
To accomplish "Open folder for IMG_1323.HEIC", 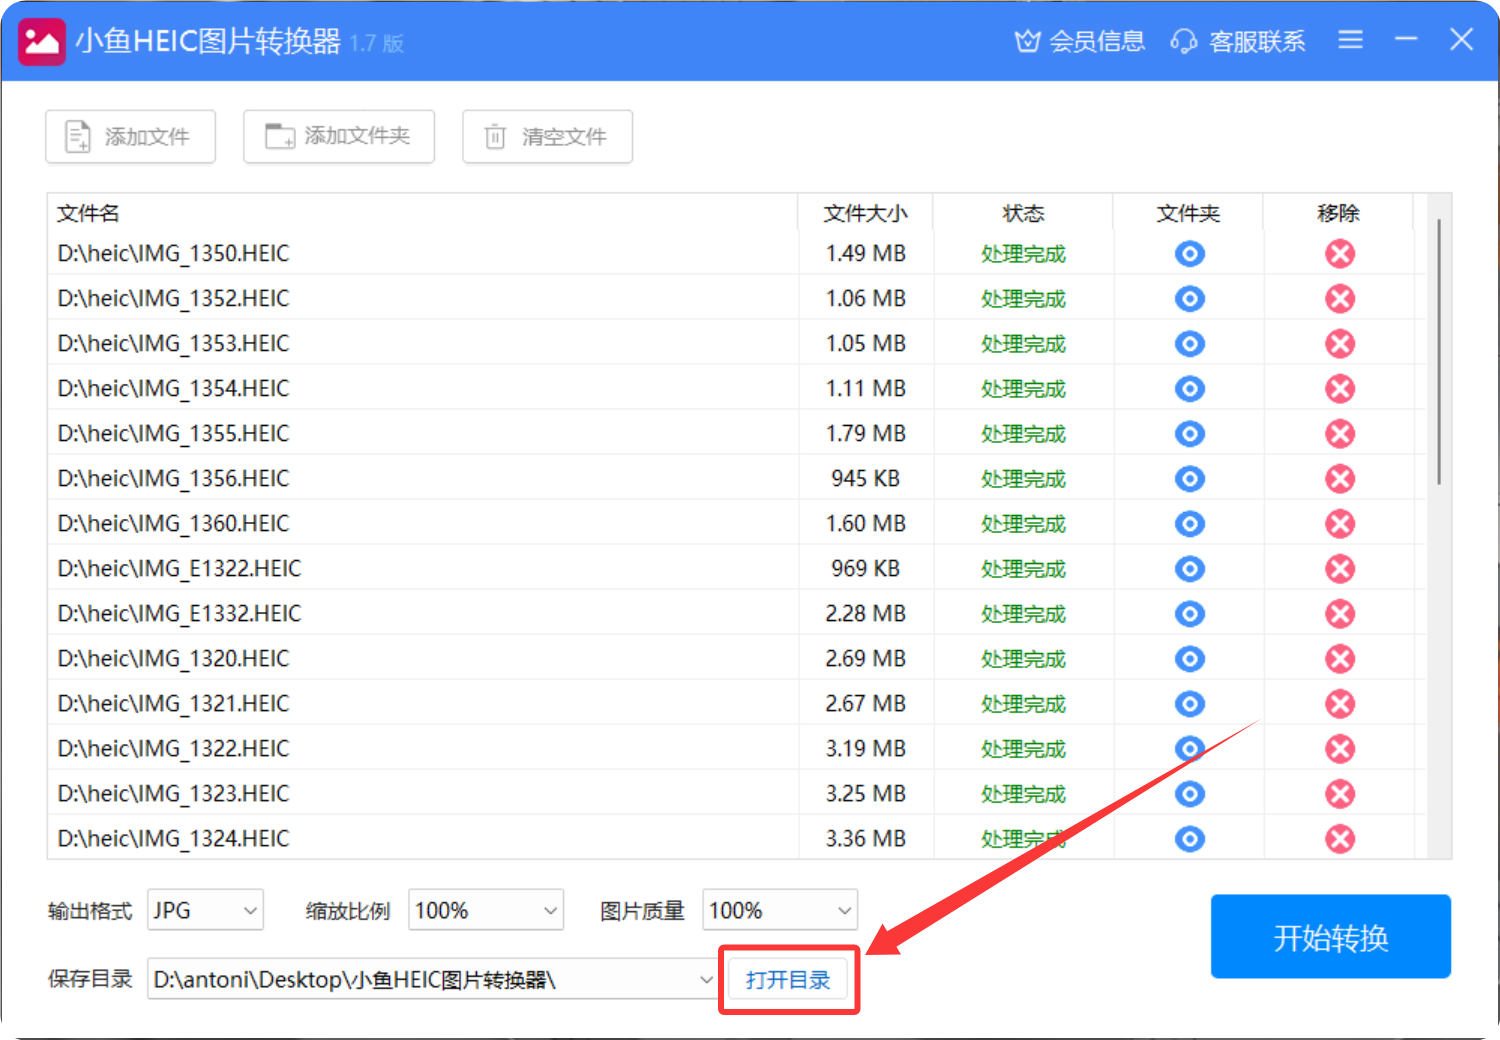I will 1189,794.
